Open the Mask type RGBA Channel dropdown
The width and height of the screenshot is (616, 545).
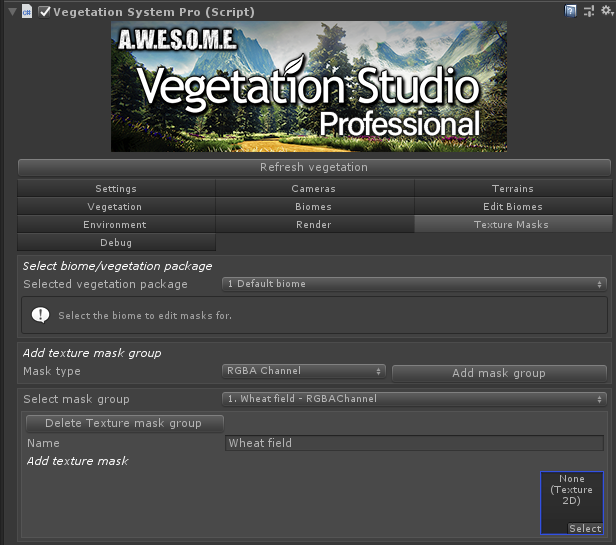304,371
